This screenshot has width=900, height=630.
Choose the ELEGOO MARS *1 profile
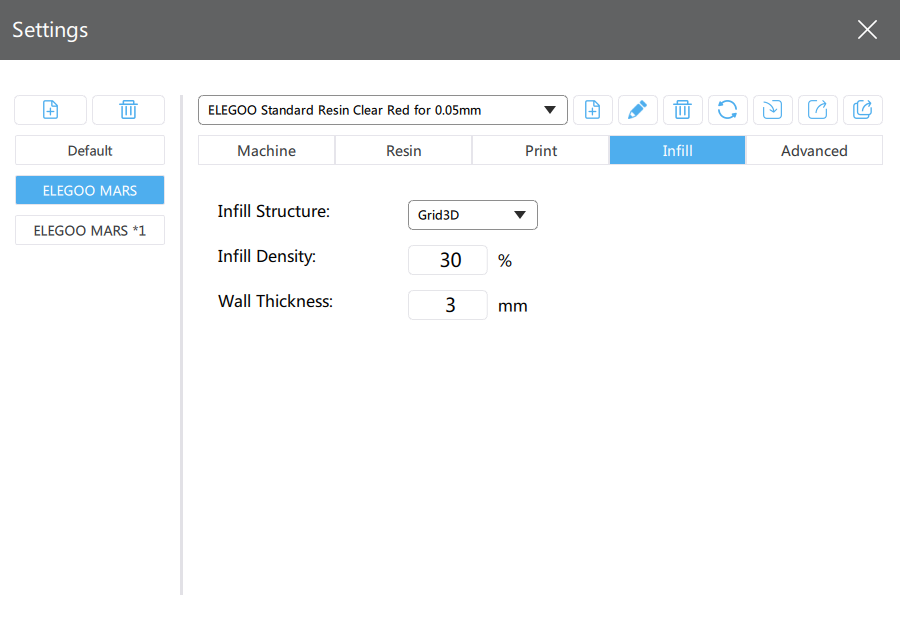point(90,230)
